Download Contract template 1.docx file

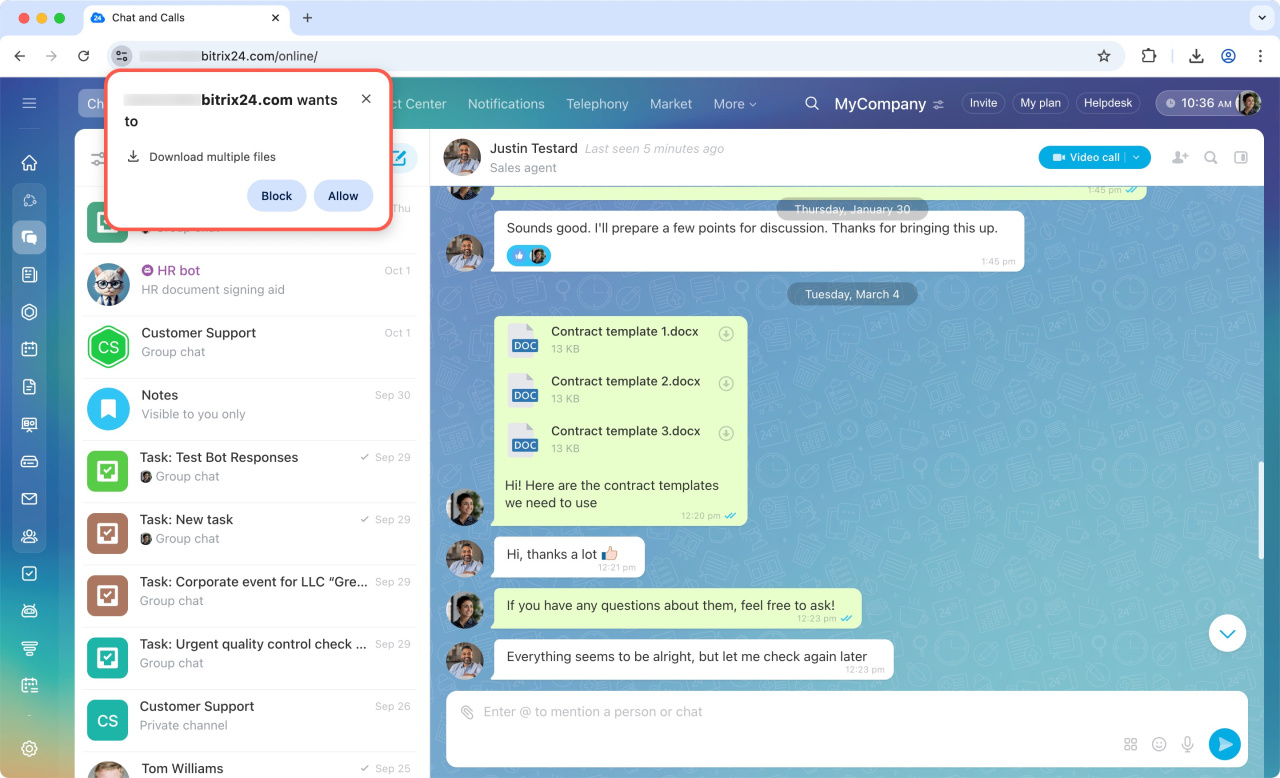[x=727, y=334]
